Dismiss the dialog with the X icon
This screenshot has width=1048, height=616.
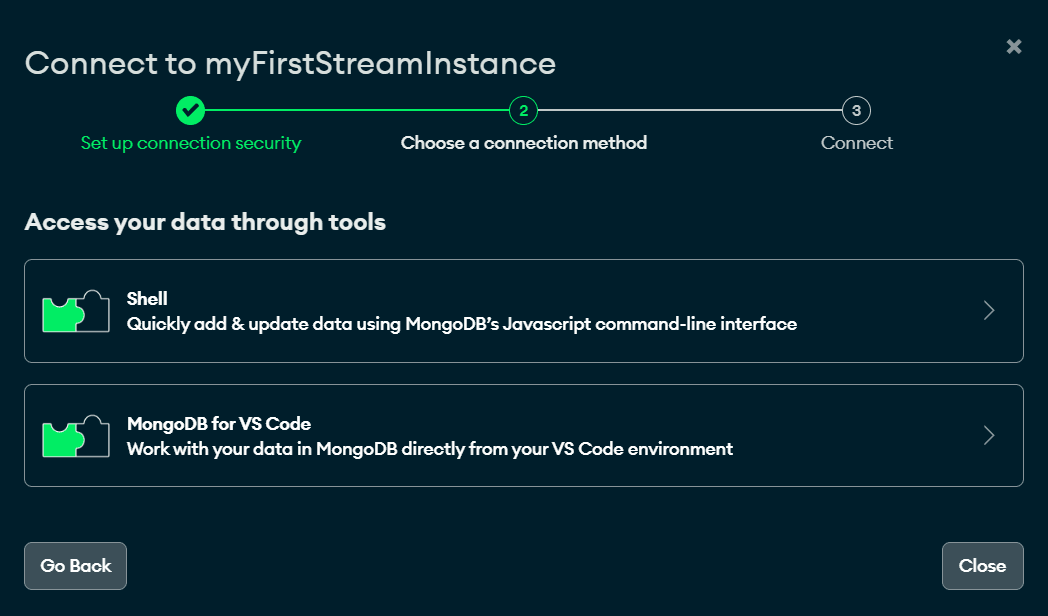[x=1014, y=46]
